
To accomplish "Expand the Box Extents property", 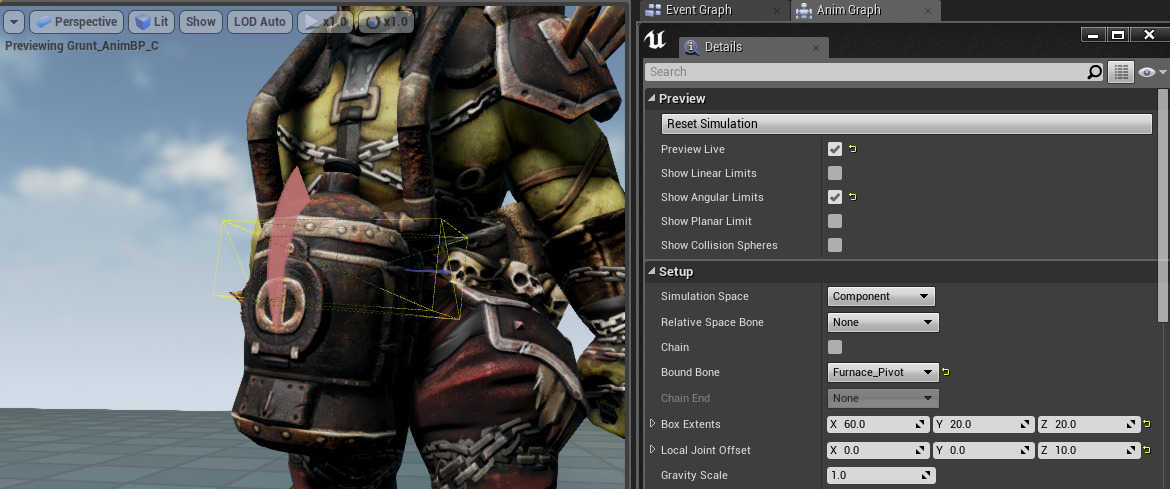I will (652, 424).
